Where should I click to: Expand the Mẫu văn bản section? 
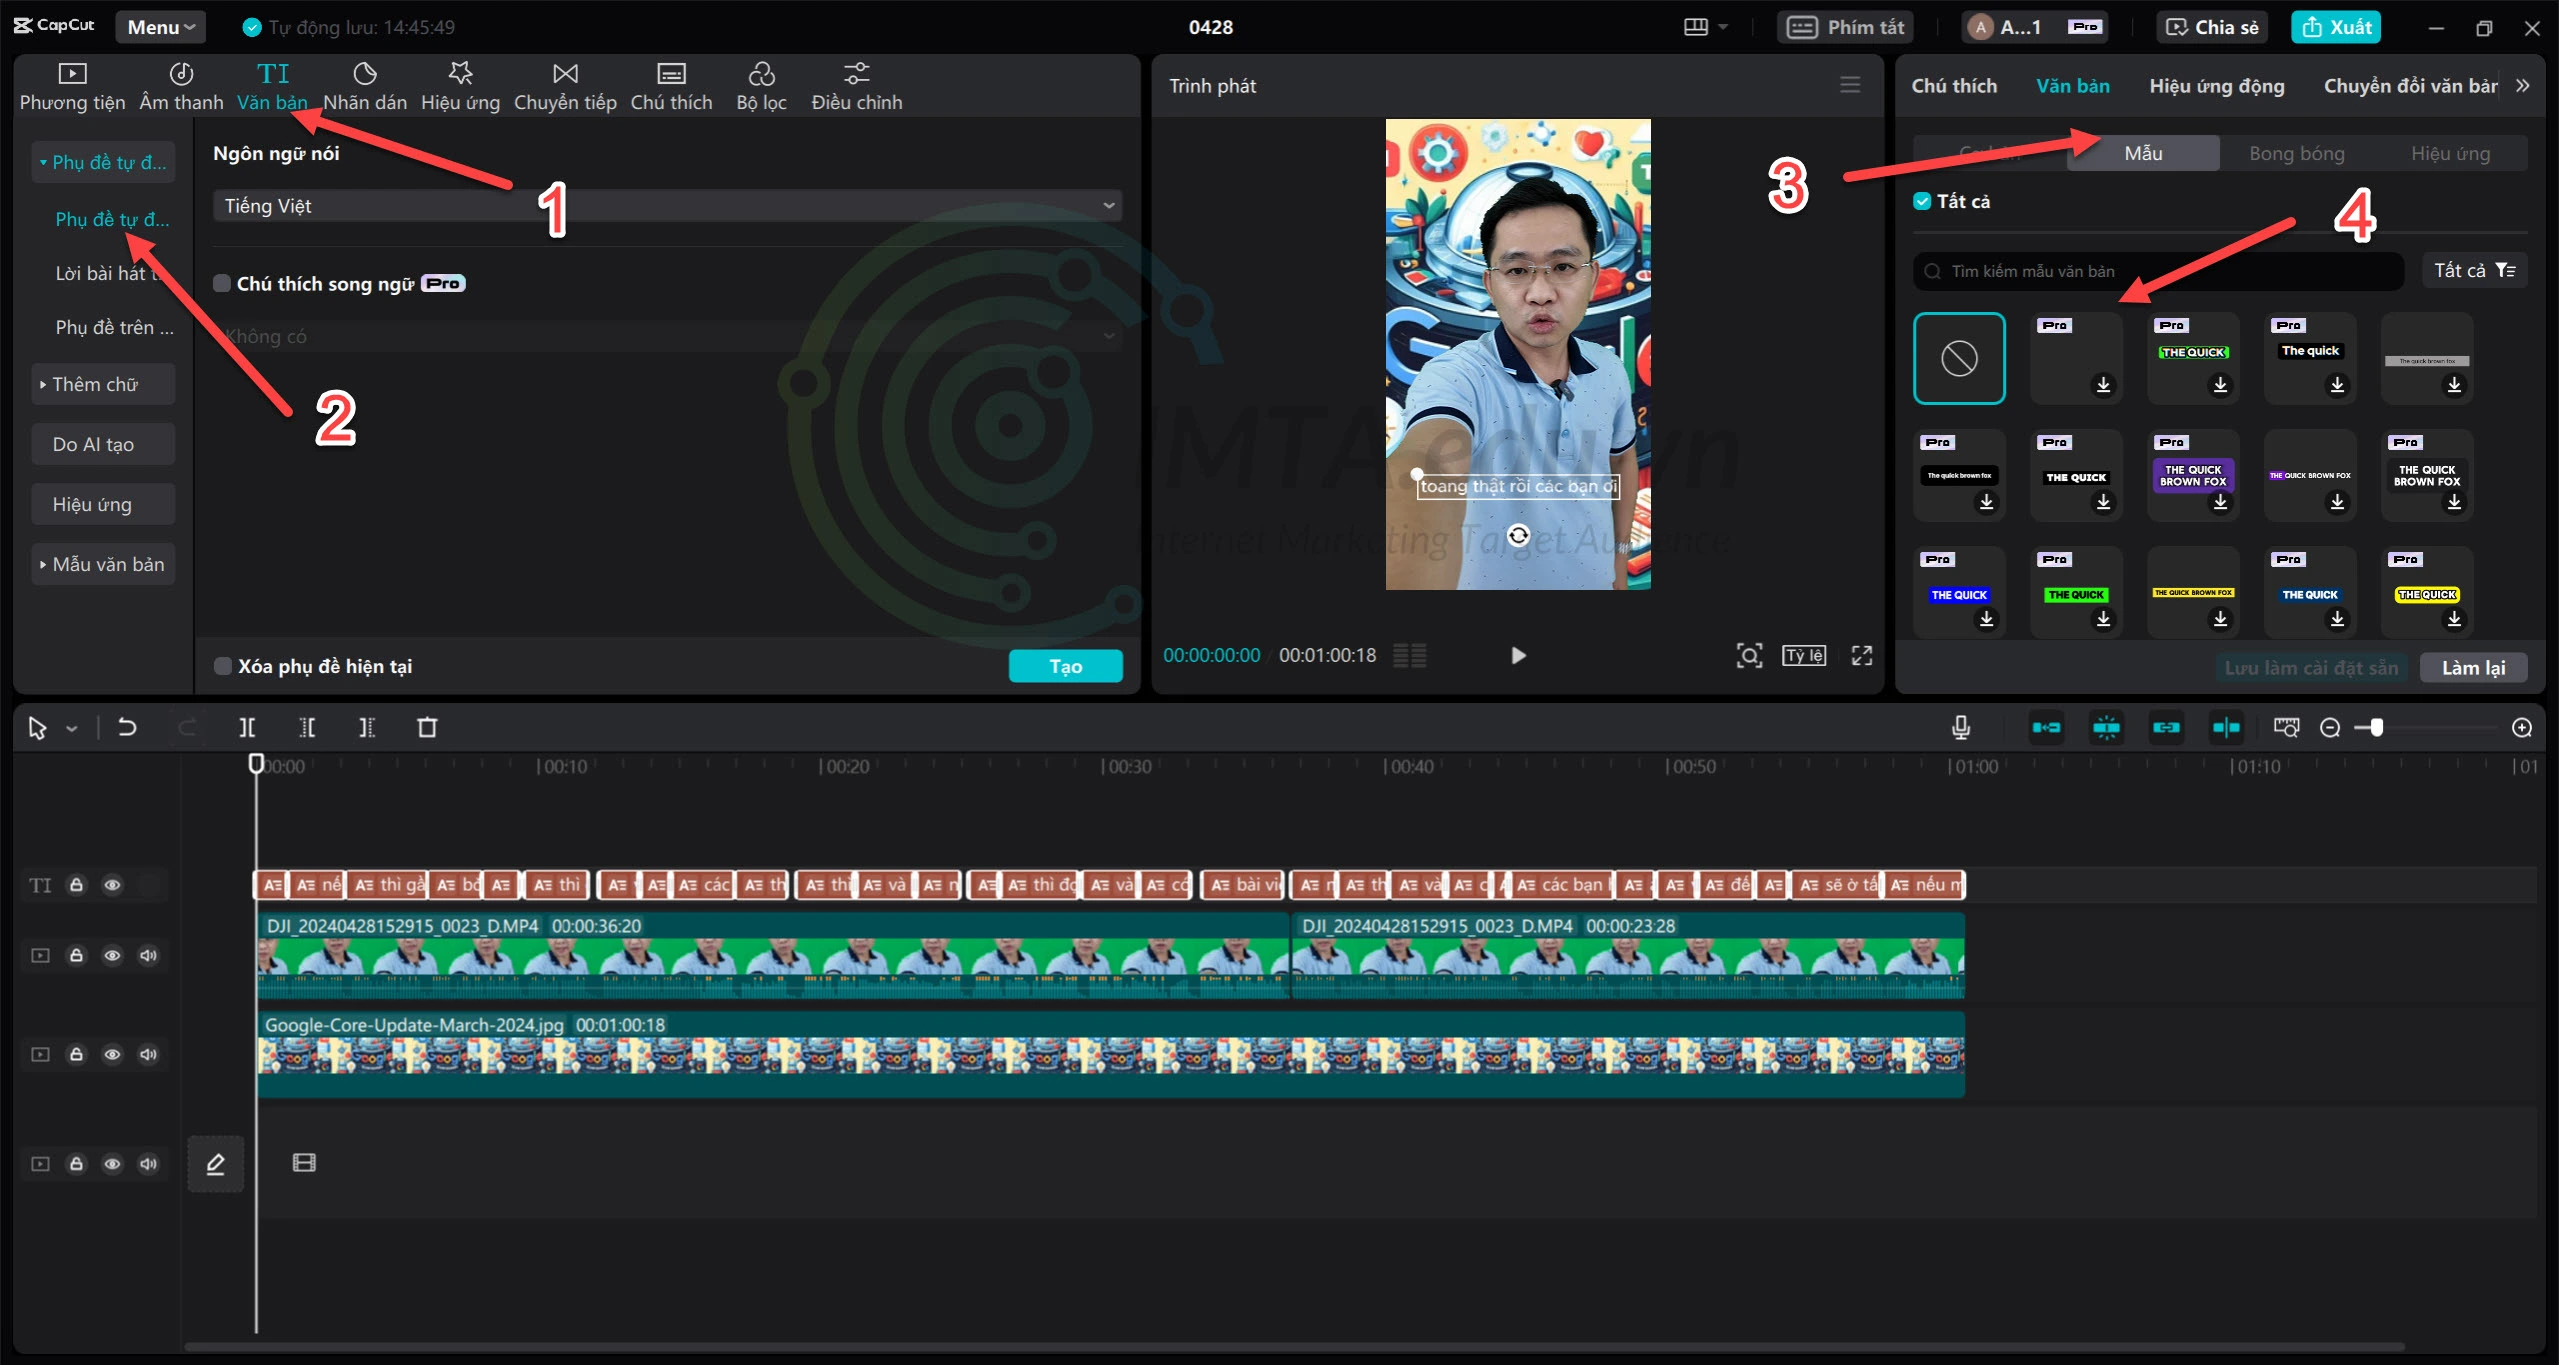pyautogui.click(x=103, y=564)
